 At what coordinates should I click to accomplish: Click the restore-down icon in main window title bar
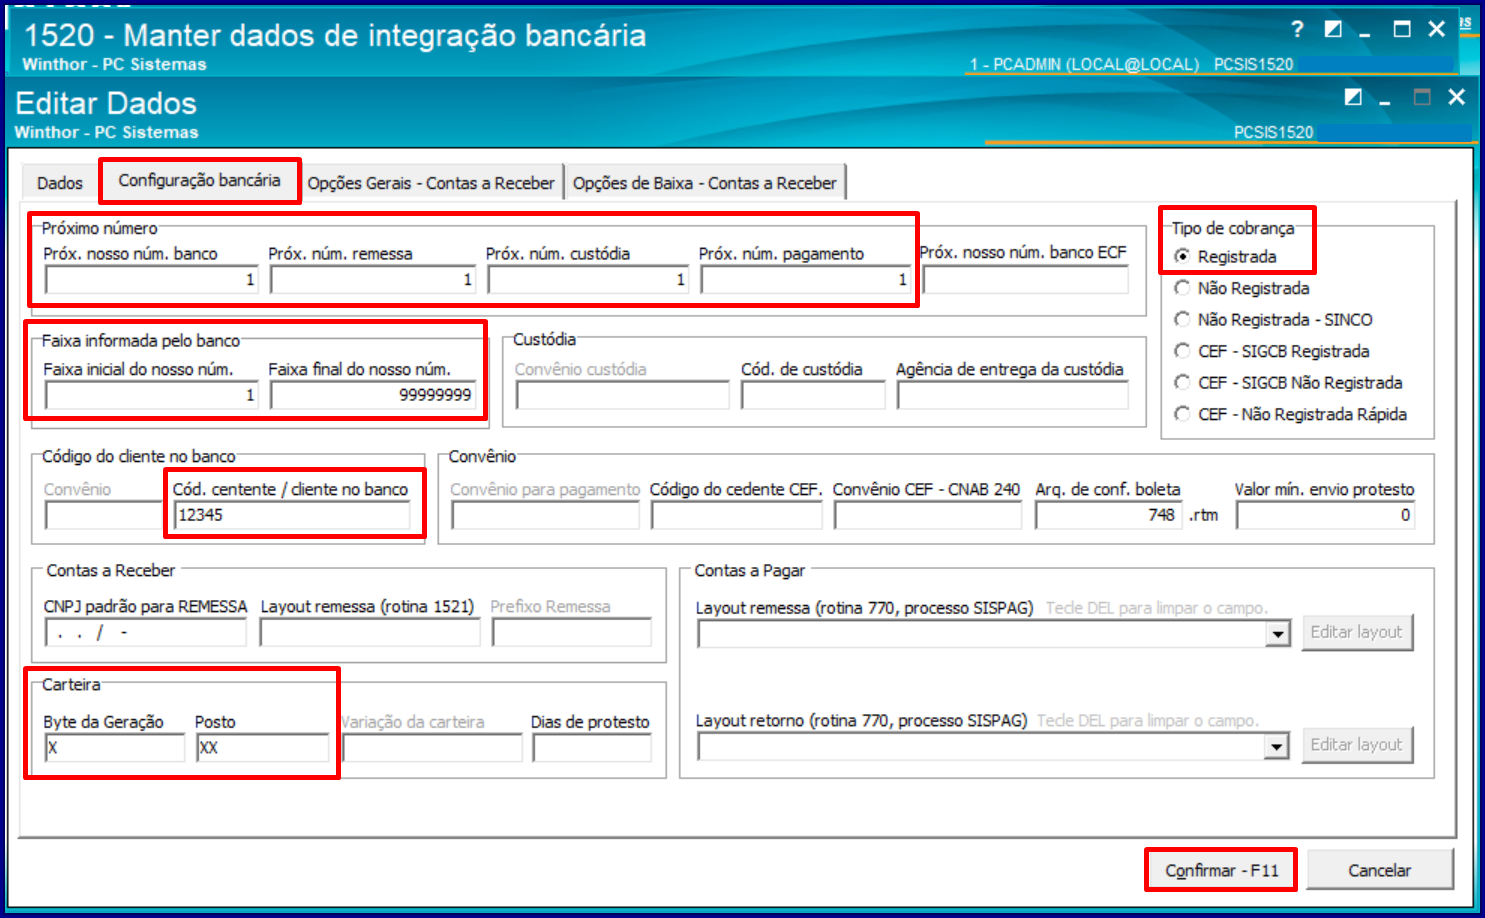click(1333, 29)
